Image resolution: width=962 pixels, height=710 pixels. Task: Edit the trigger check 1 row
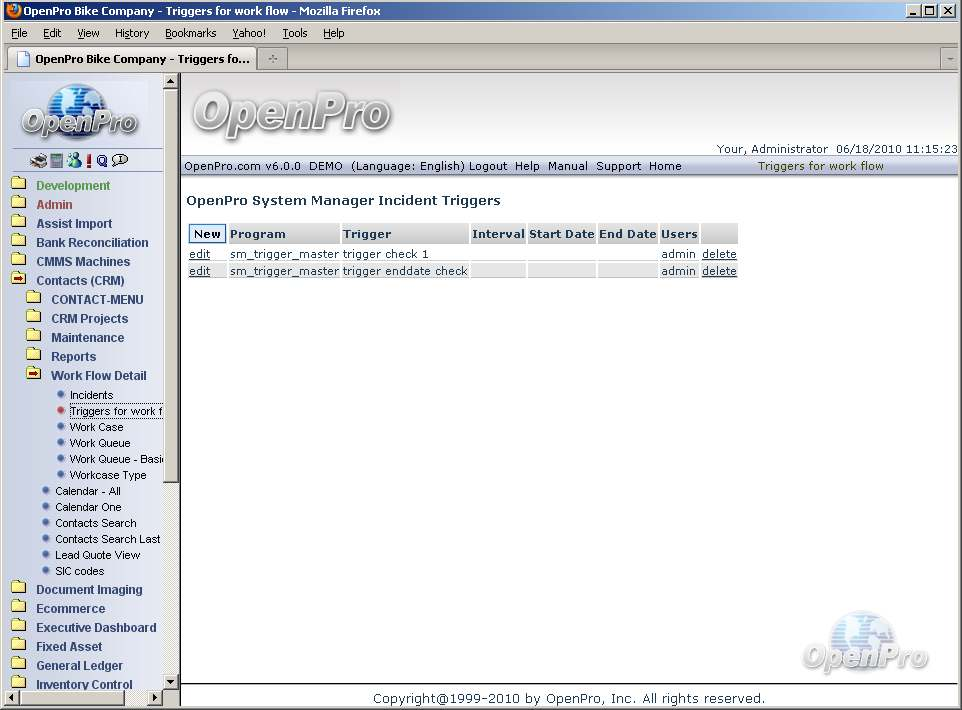coord(200,254)
